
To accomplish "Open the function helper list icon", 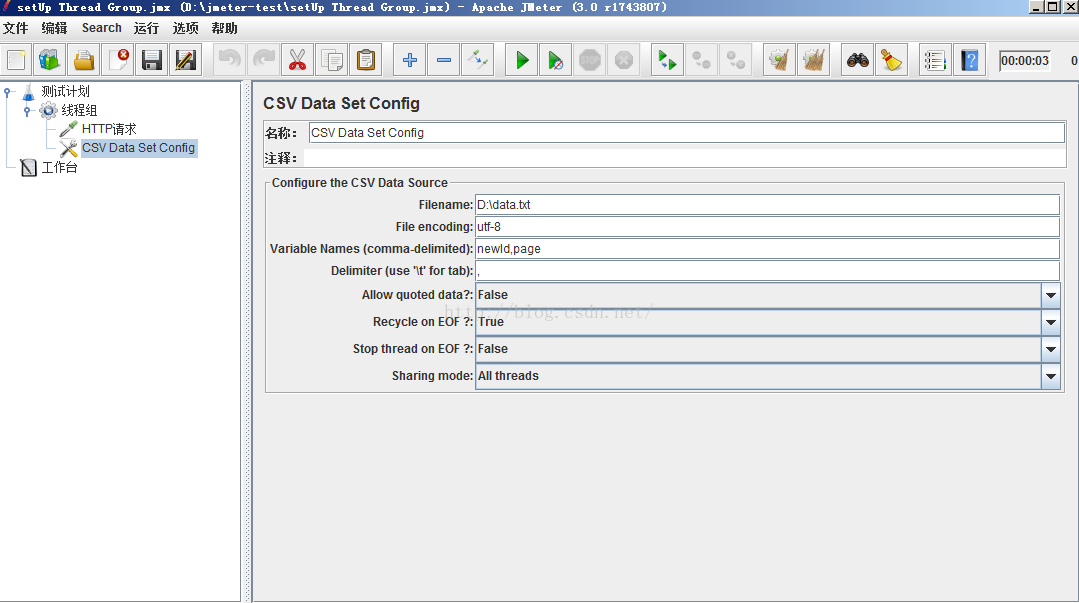I will 935,61.
